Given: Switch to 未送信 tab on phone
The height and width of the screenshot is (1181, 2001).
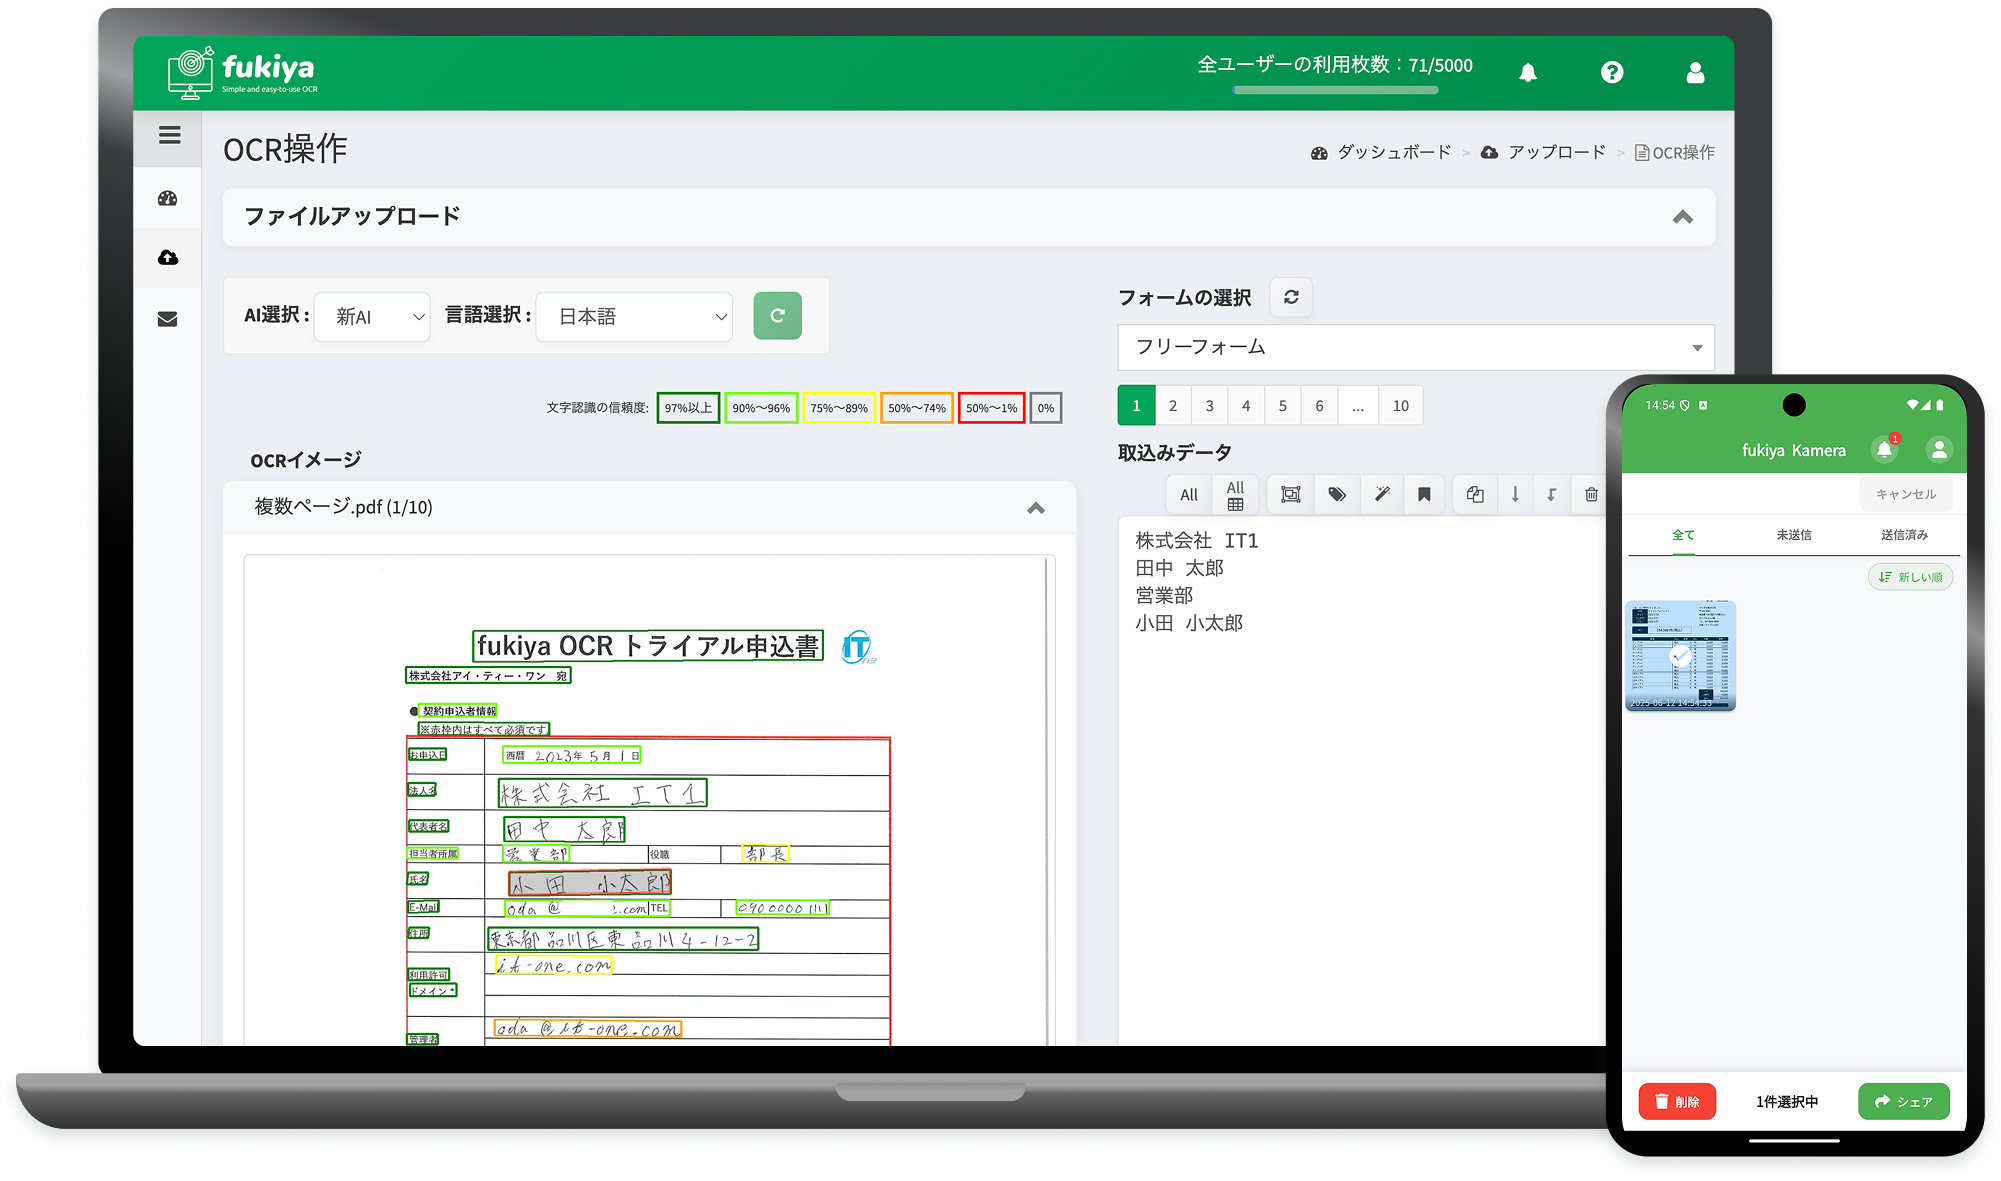Looking at the screenshot, I should coord(1794,535).
